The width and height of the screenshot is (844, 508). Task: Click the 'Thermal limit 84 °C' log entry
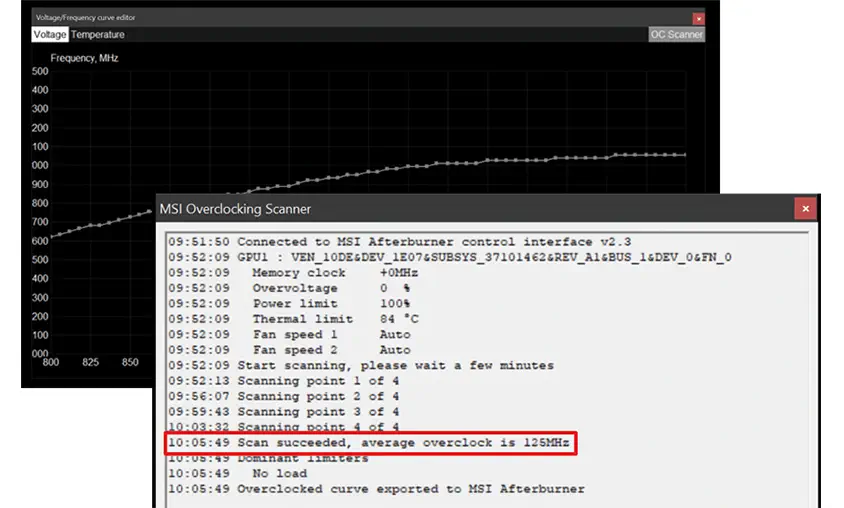pyautogui.click(x=293, y=319)
